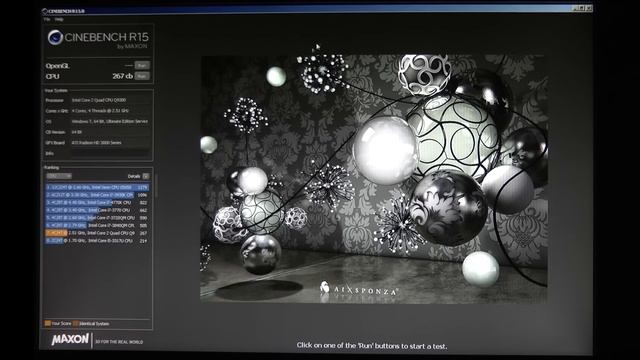The width and height of the screenshot is (640, 360).
Task: Select the orange Core 2 Quad ranking entry scoring 267
Action: pos(97,233)
